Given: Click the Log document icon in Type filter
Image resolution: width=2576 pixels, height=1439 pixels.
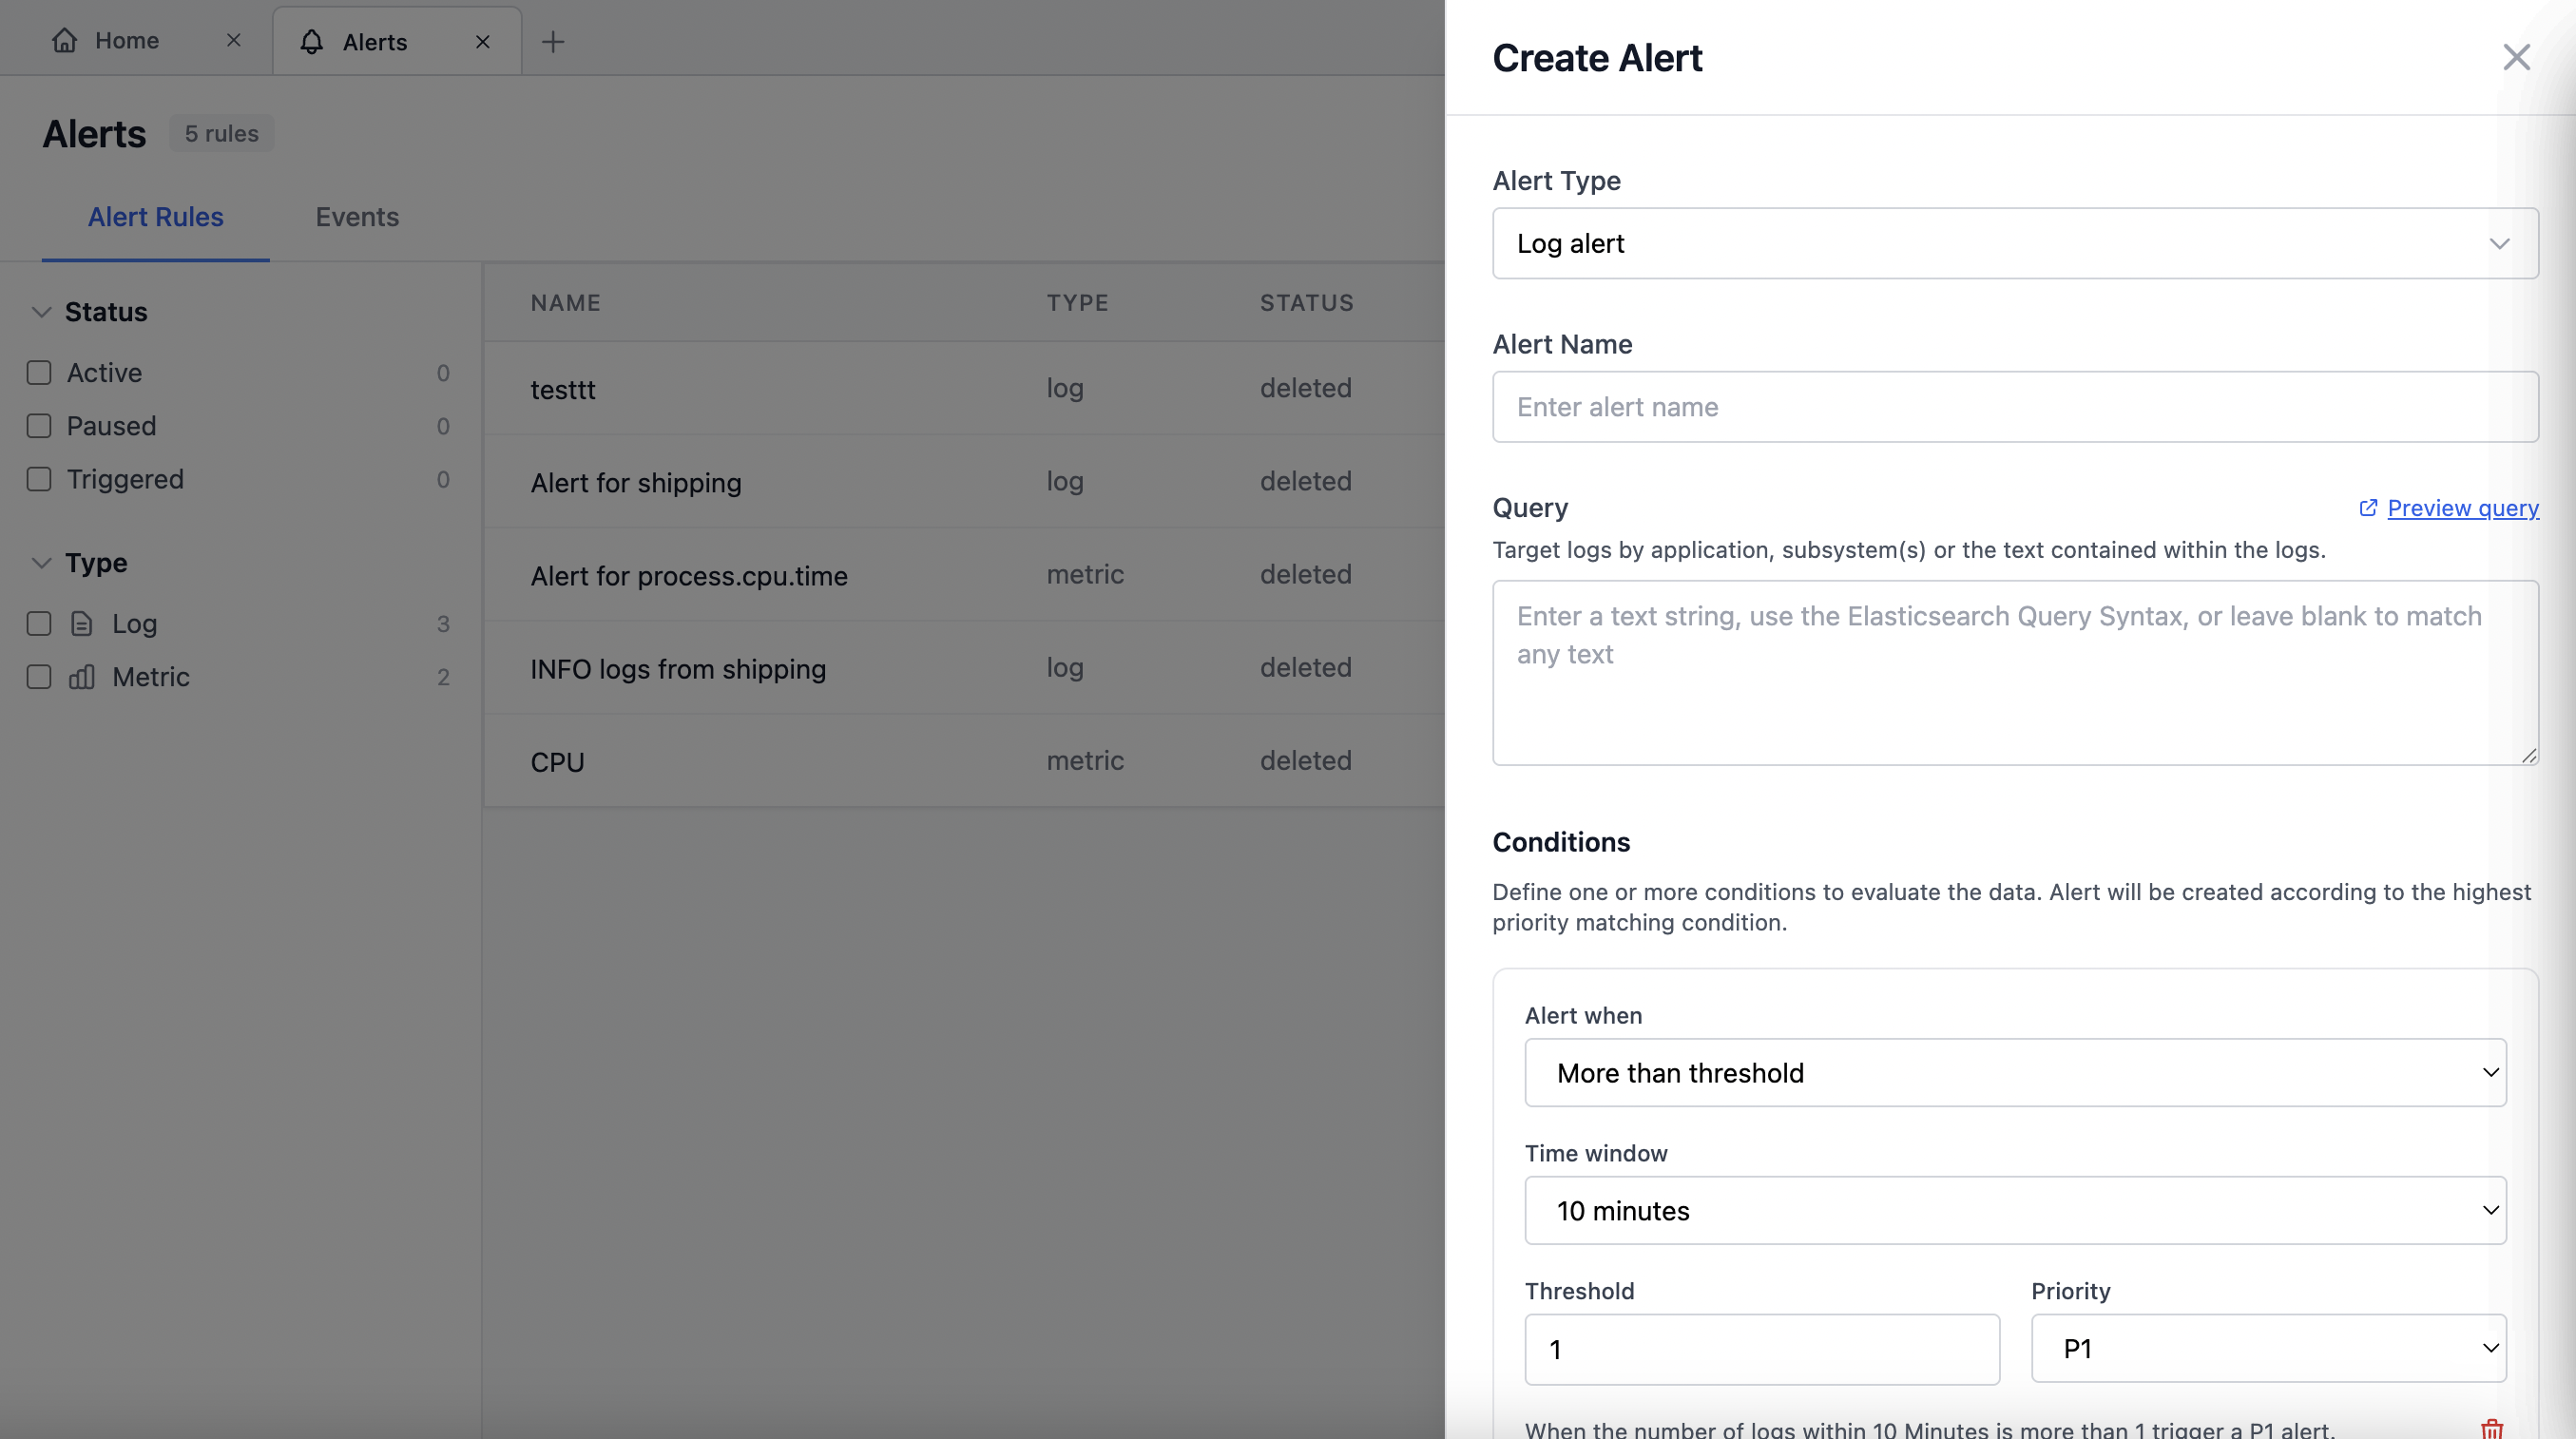Looking at the screenshot, I should [x=82, y=623].
